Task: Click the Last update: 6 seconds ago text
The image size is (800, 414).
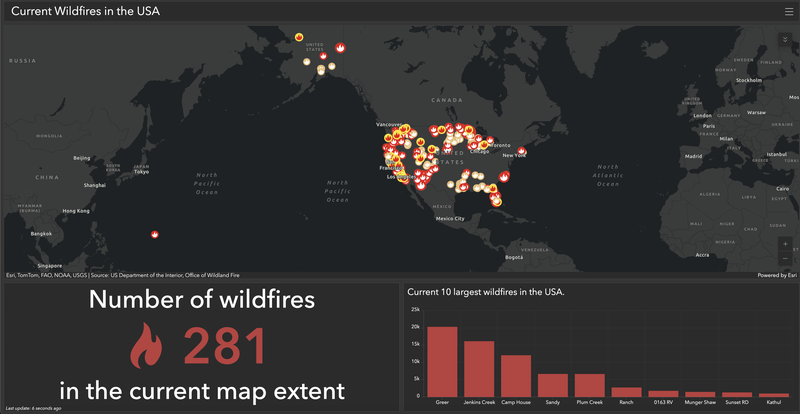Action: coord(34,408)
